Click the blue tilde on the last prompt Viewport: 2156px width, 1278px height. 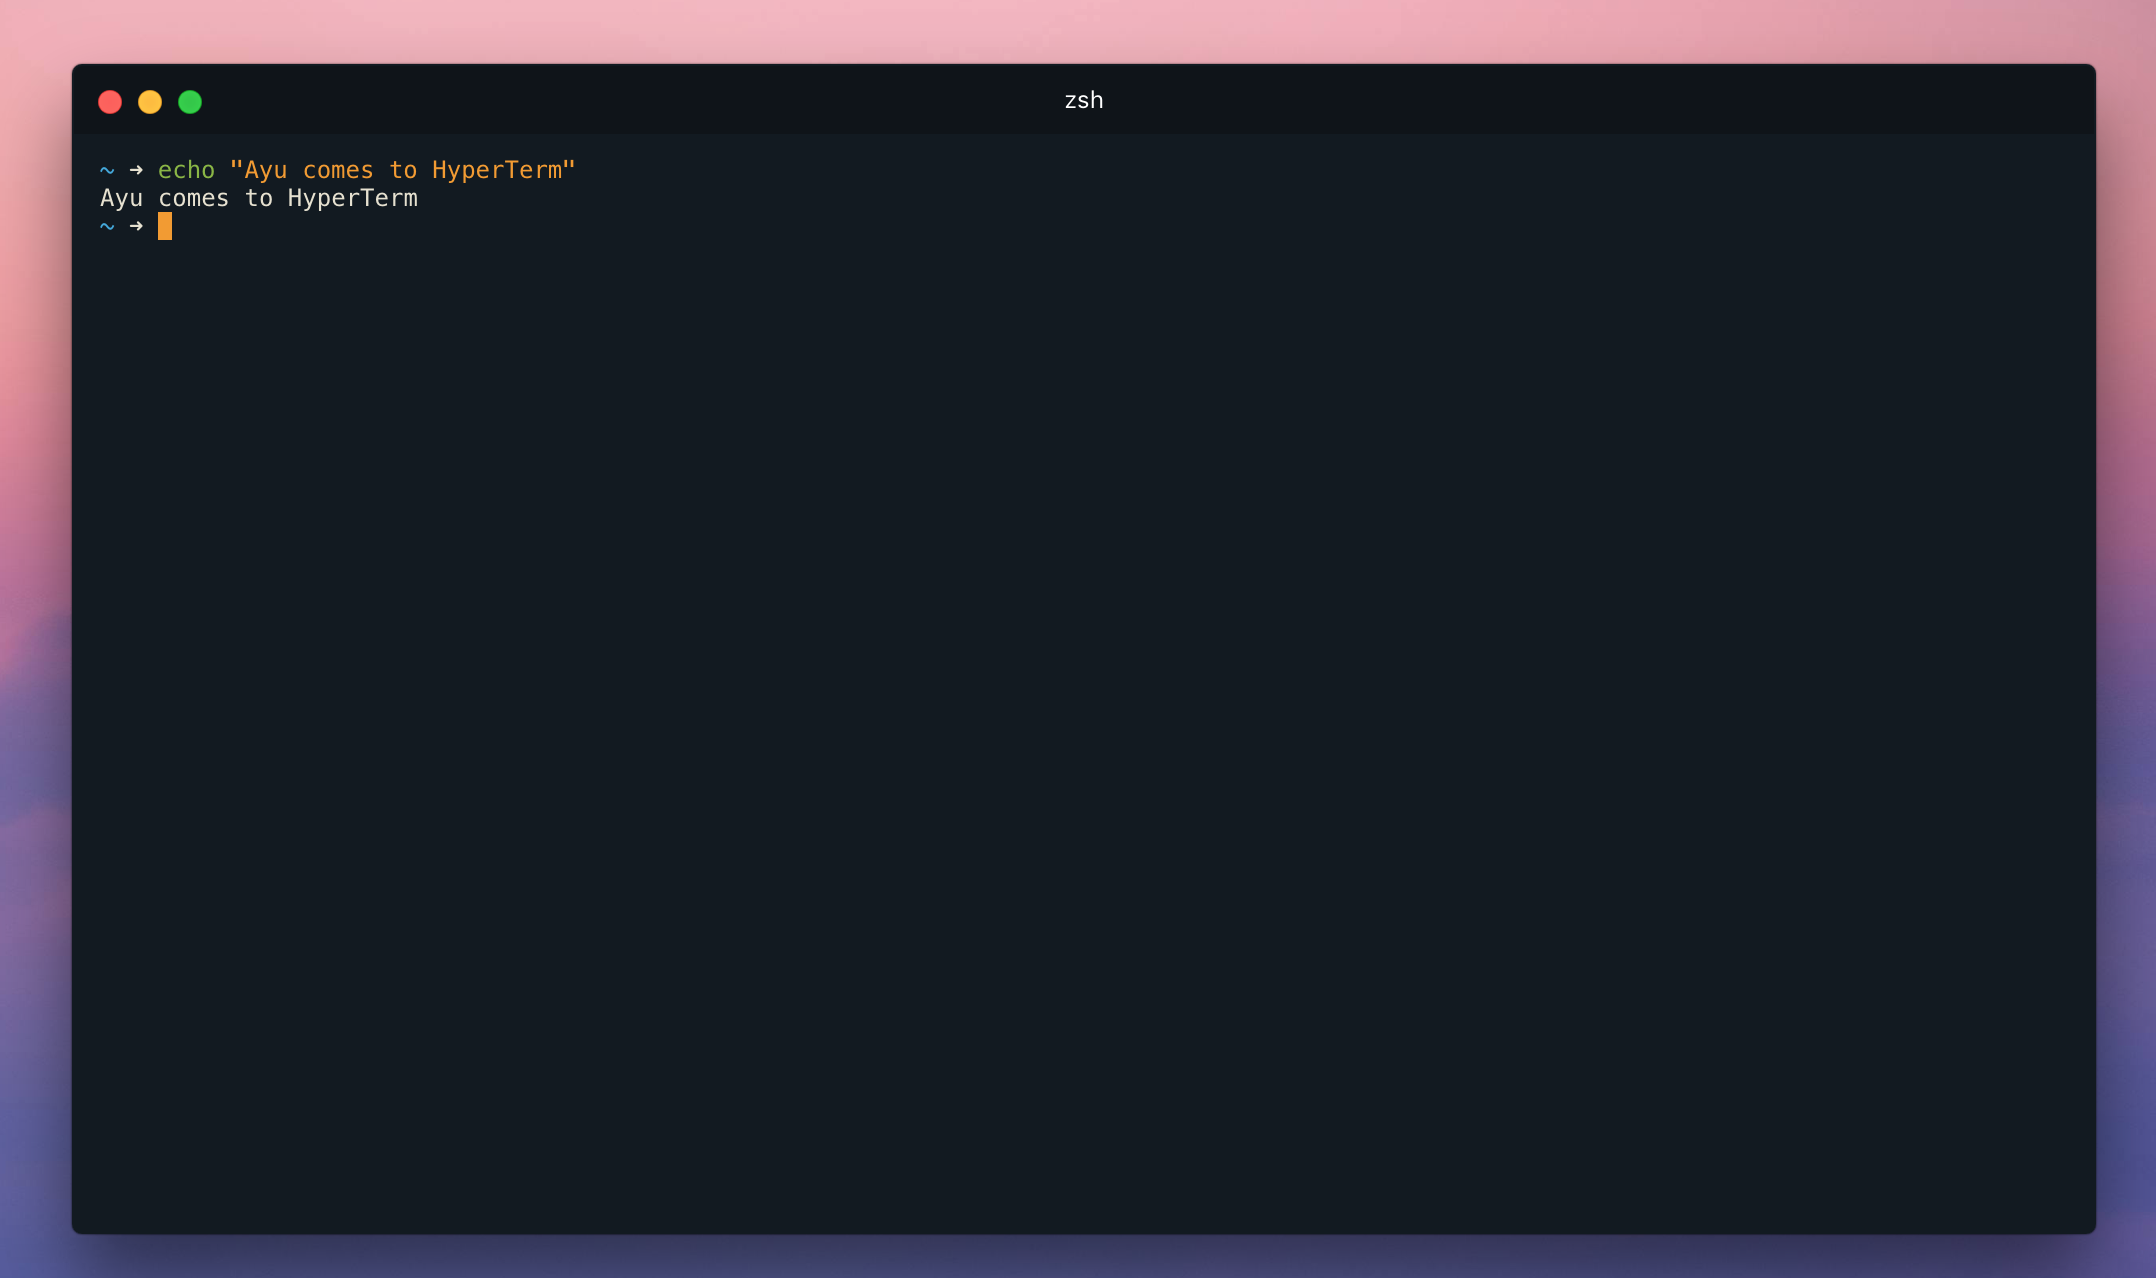[107, 226]
